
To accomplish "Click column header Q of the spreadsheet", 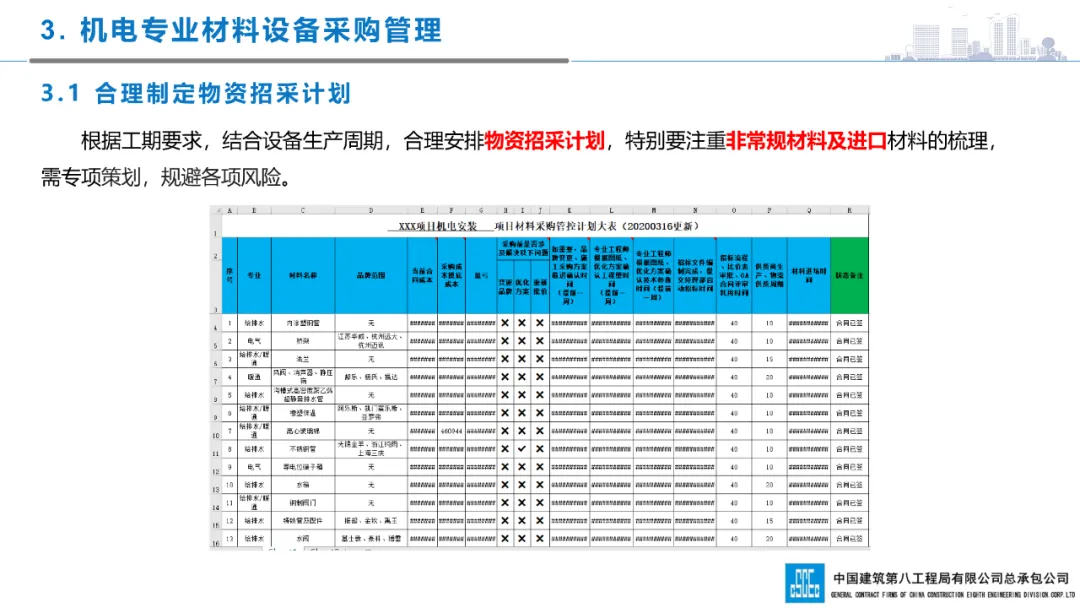I will point(809,211).
